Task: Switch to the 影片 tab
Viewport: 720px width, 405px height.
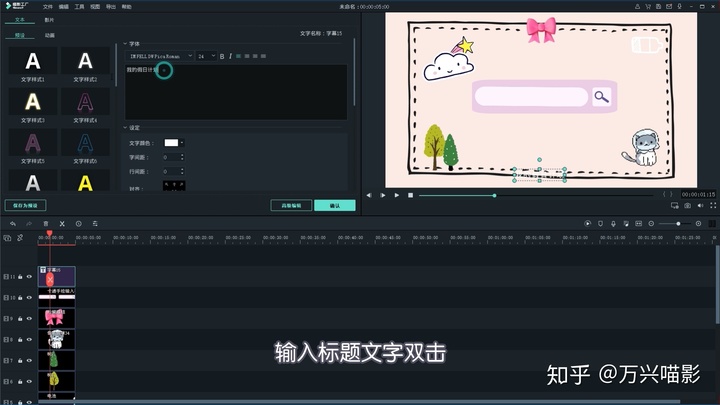Action: [x=49, y=20]
